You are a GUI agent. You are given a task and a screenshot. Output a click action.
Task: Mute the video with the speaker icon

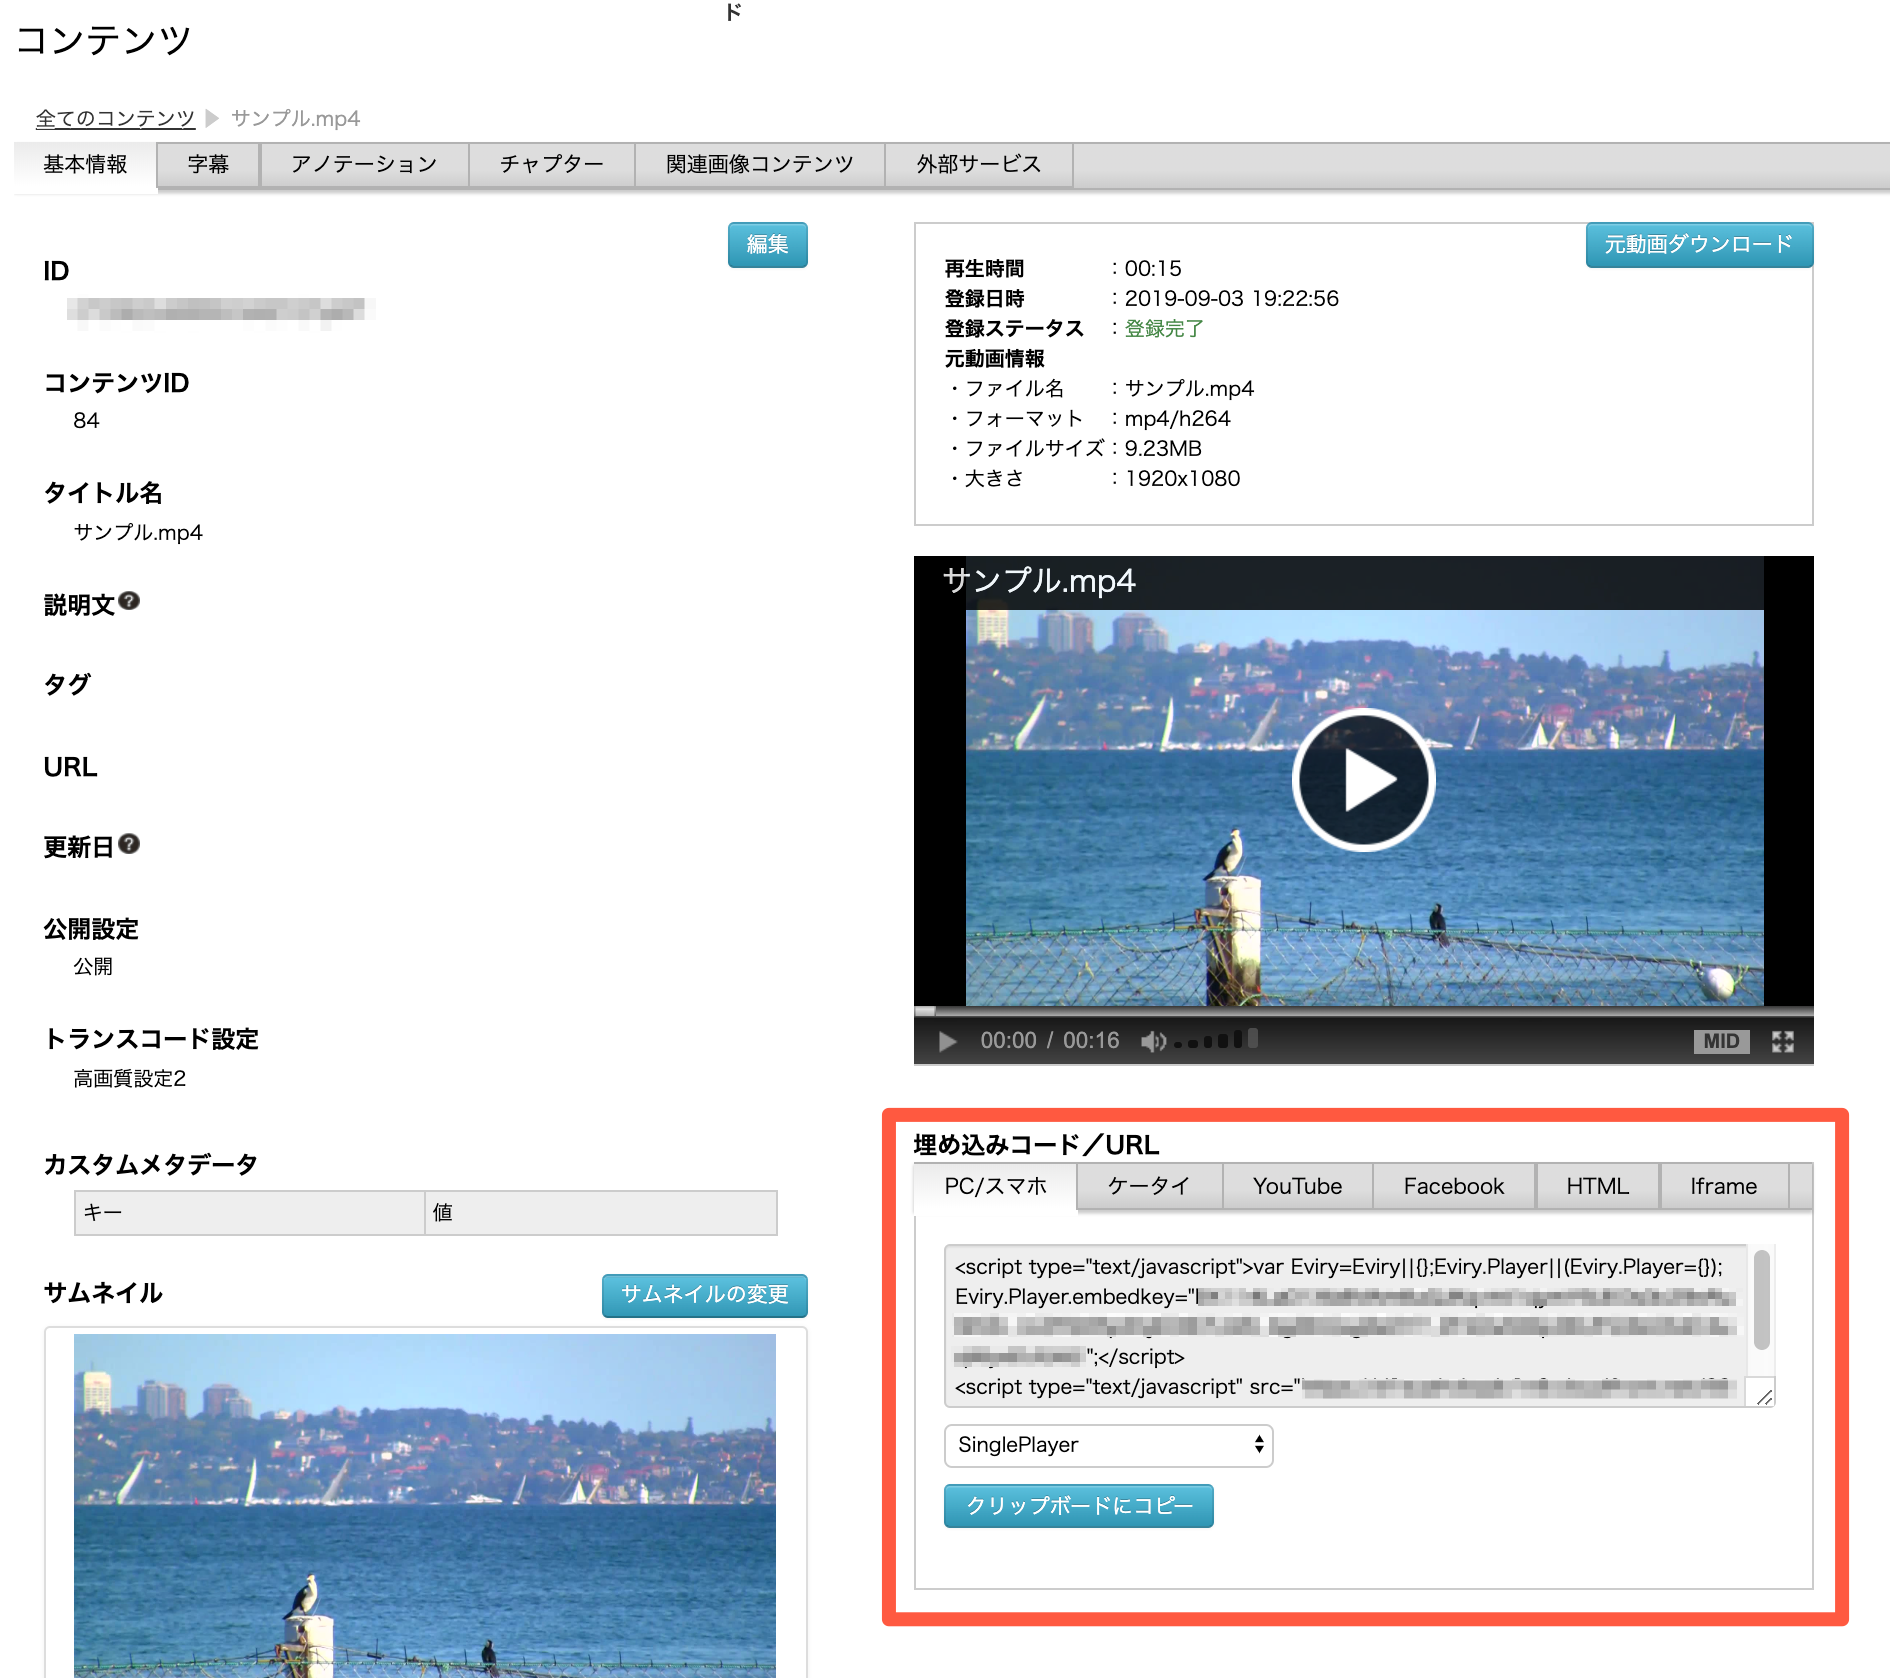coord(1155,1040)
